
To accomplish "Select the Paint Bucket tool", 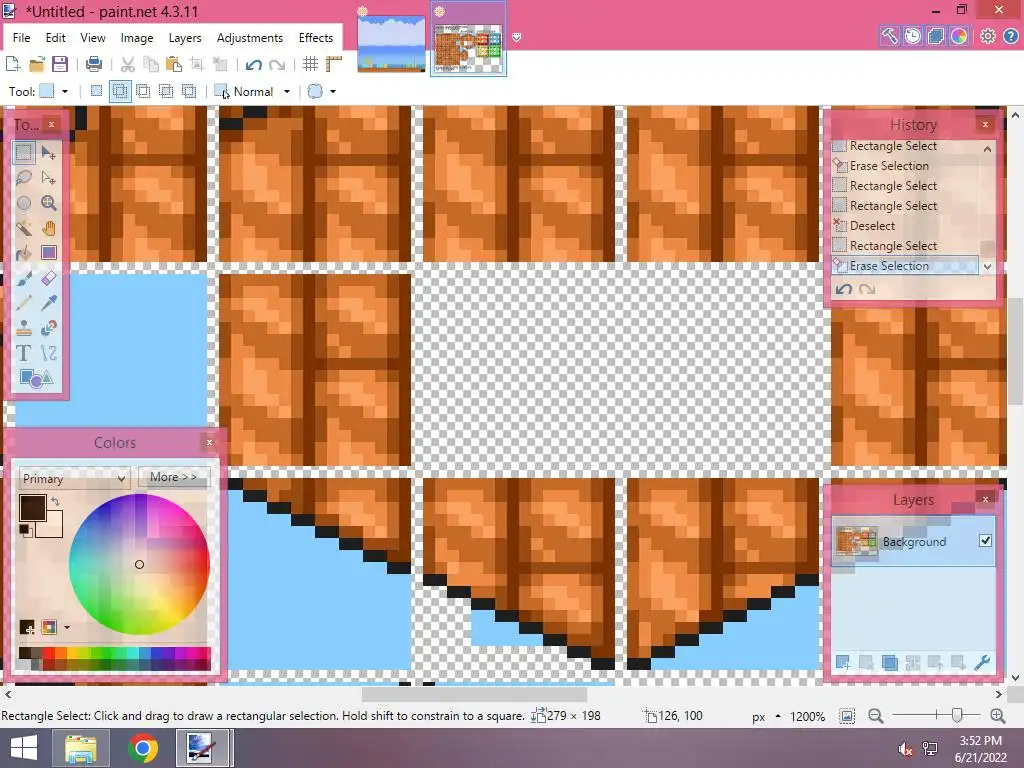I will click(24, 253).
